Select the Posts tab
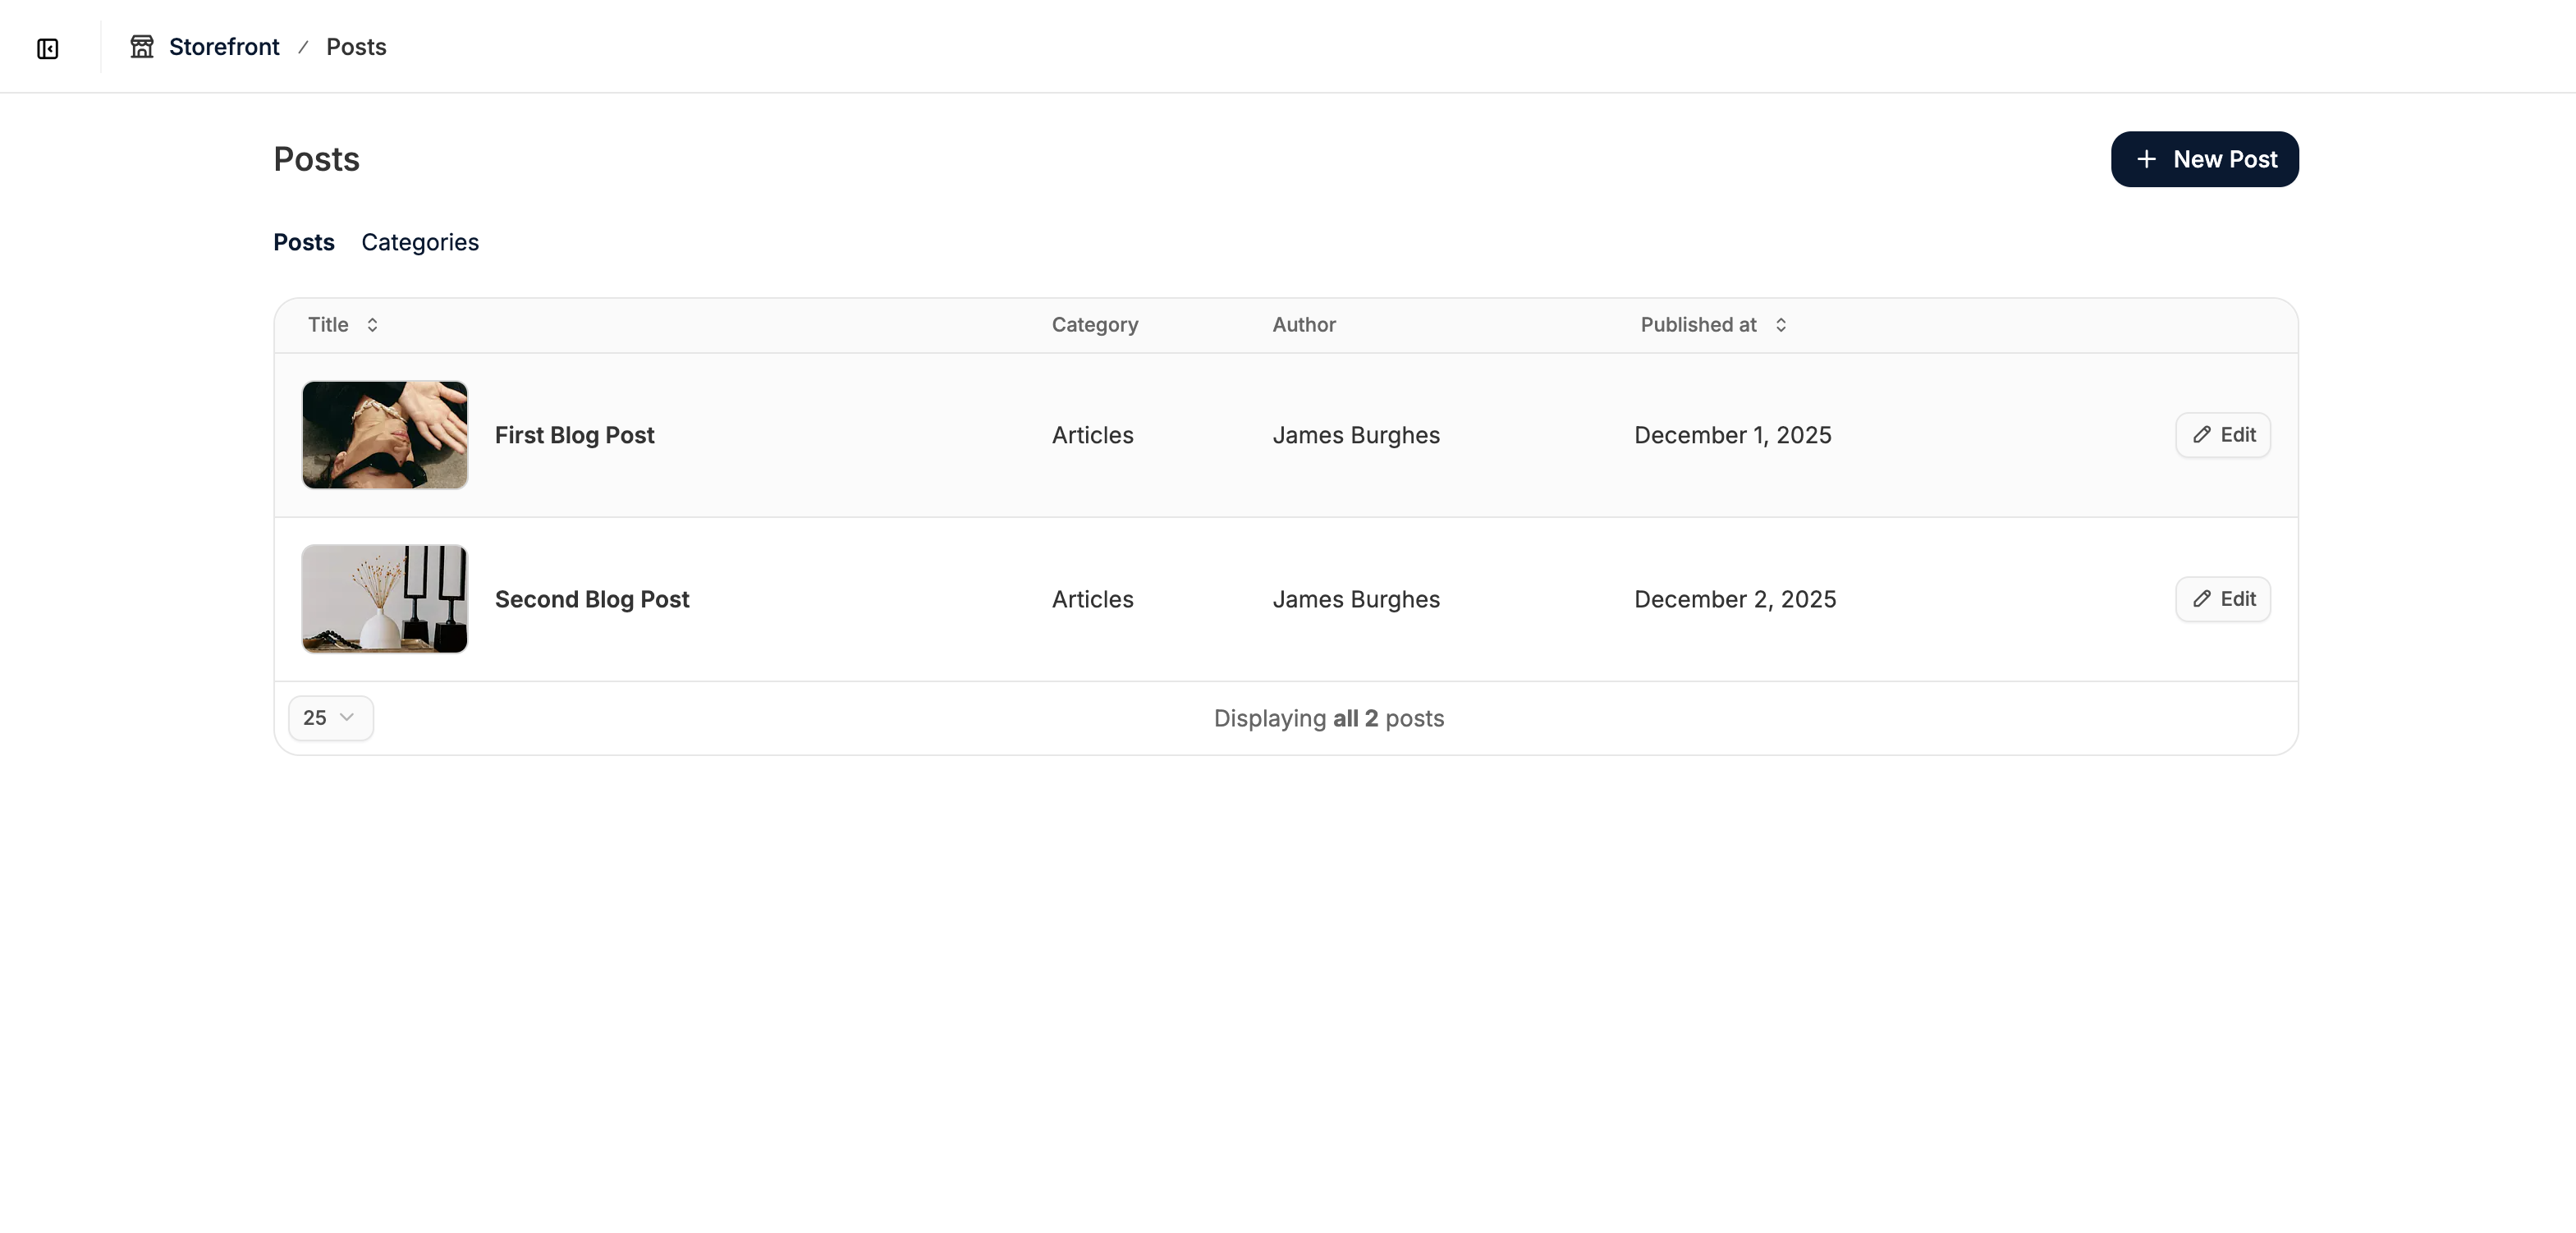Image resolution: width=2576 pixels, height=1233 pixels. coord(303,242)
